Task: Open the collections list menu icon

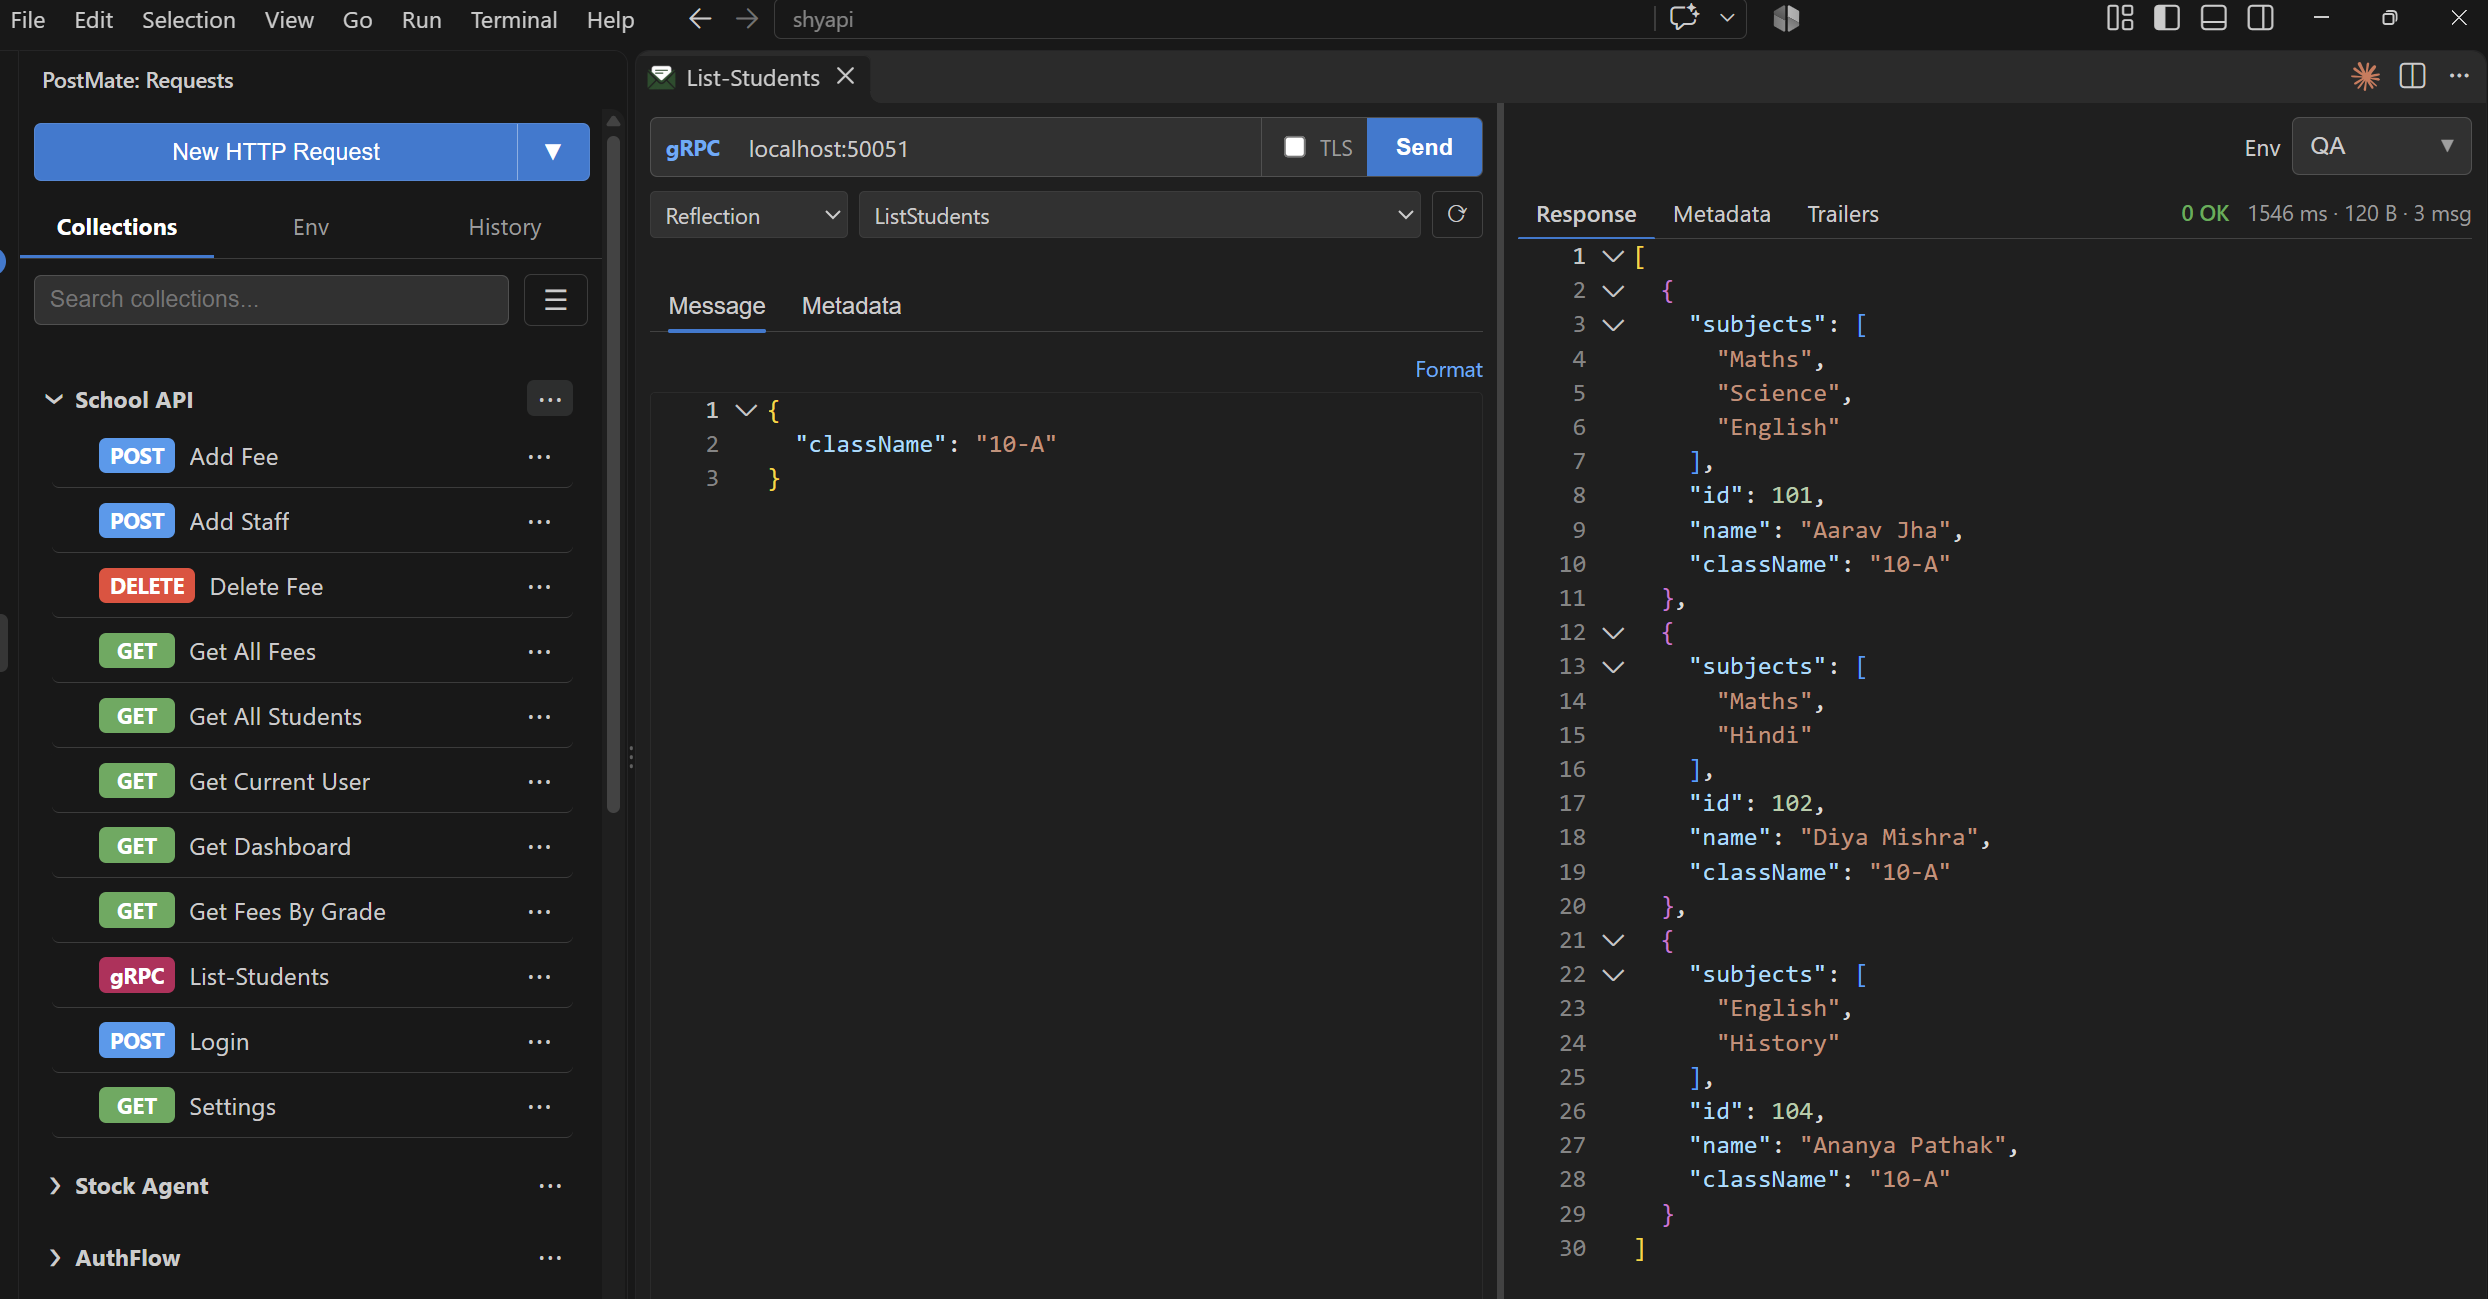Action: [556, 300]
